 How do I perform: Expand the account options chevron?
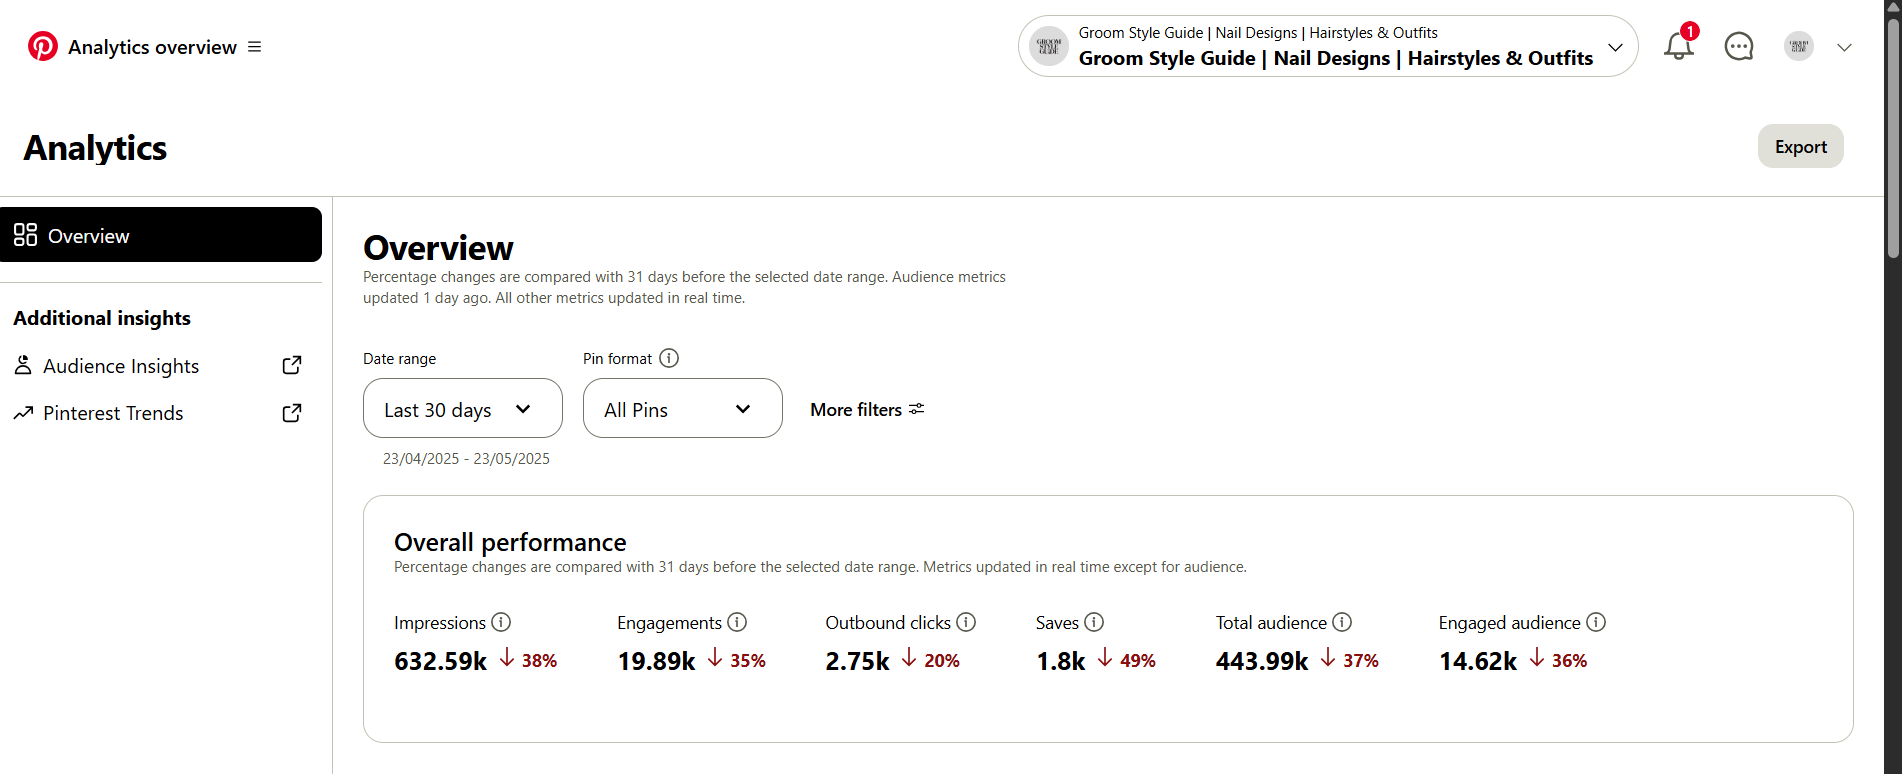1845,47
